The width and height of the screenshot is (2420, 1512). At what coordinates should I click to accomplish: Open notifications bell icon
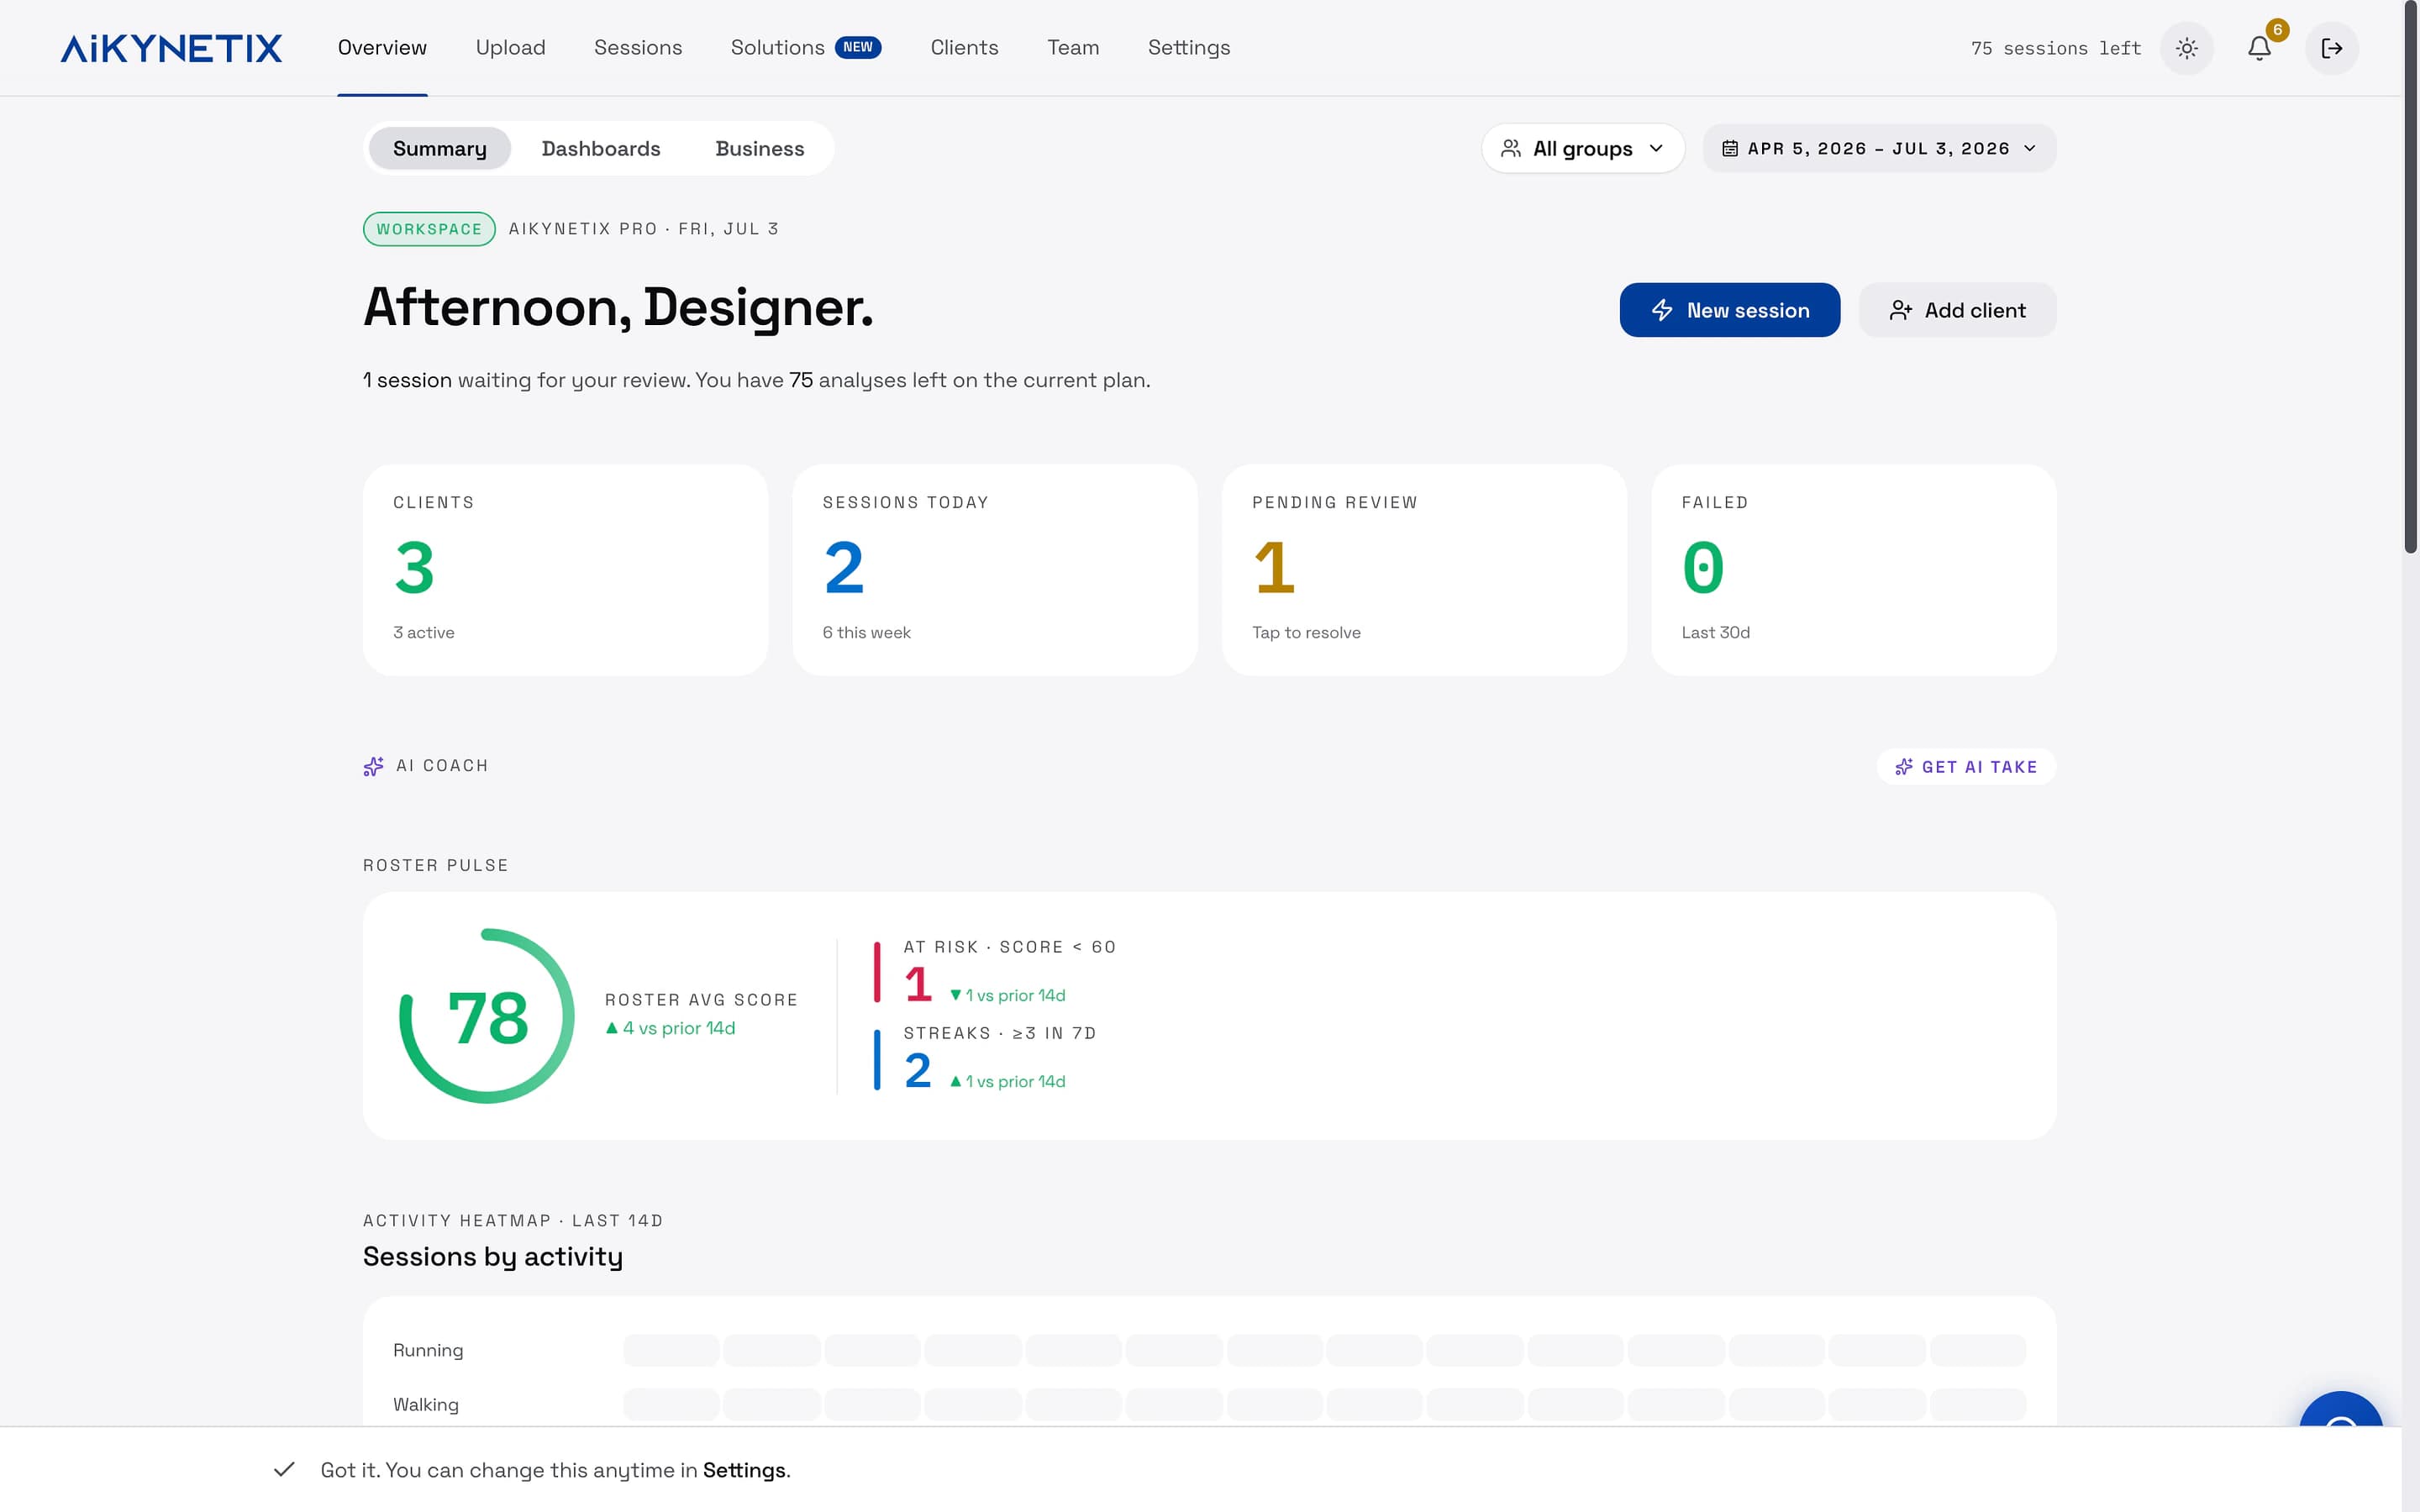pyautogui.click(x=2259, y=48)
